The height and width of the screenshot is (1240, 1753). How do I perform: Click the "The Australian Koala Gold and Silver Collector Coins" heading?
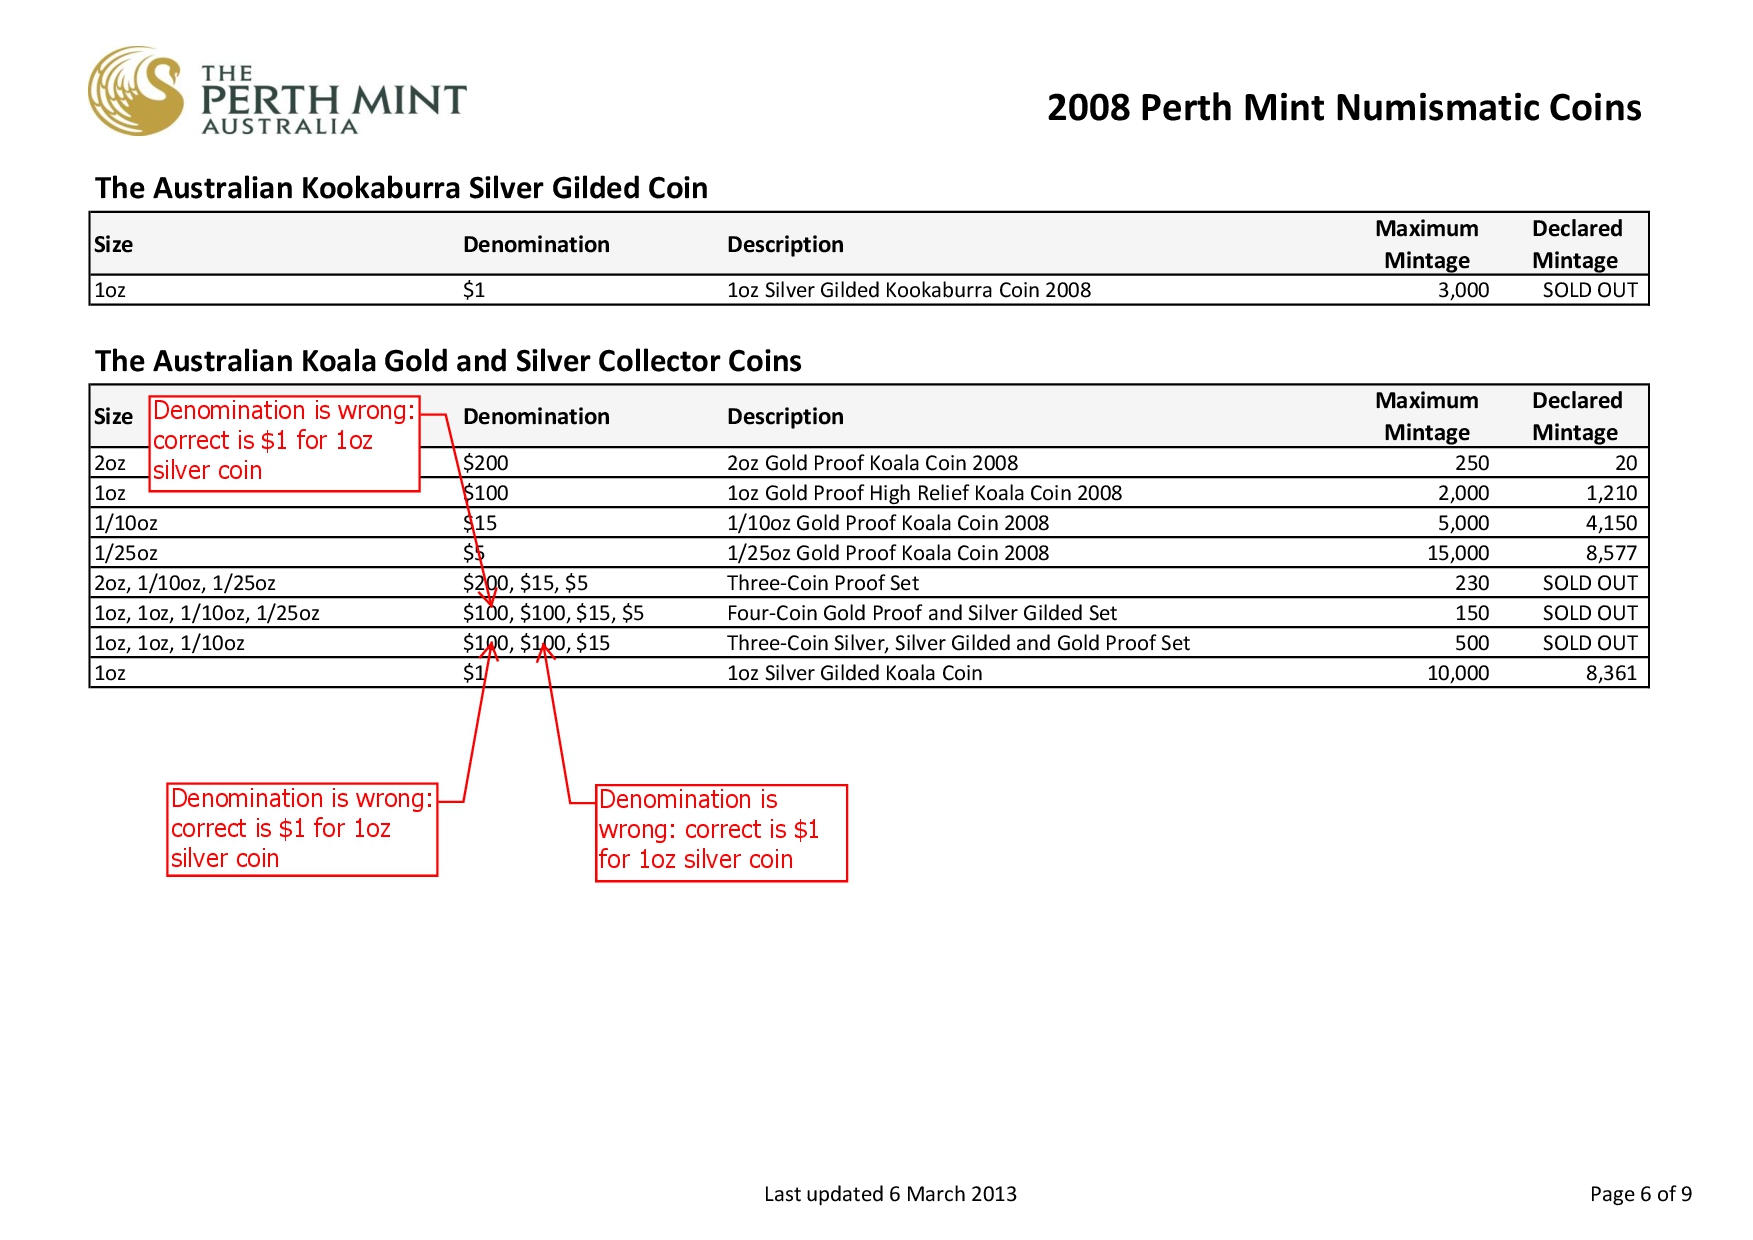click(448, 361)
